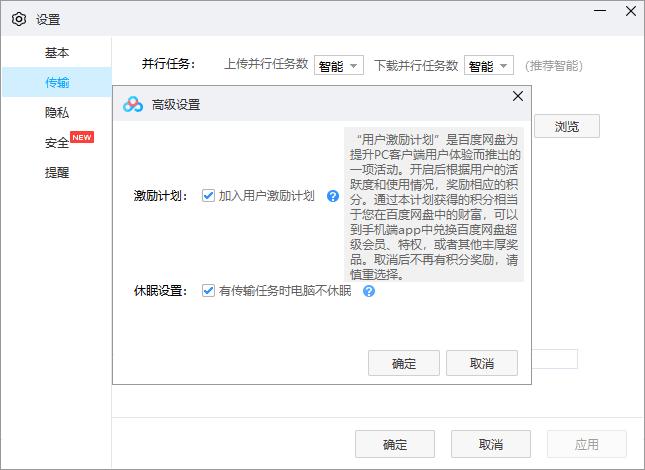Click 确定 at bottom of 设置 window
The height and width of the screenshot is (470, 645).
(395, 444)
